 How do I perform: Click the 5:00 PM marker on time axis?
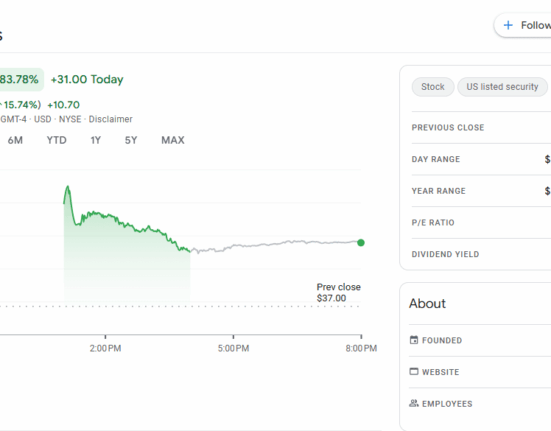(233, 348)
